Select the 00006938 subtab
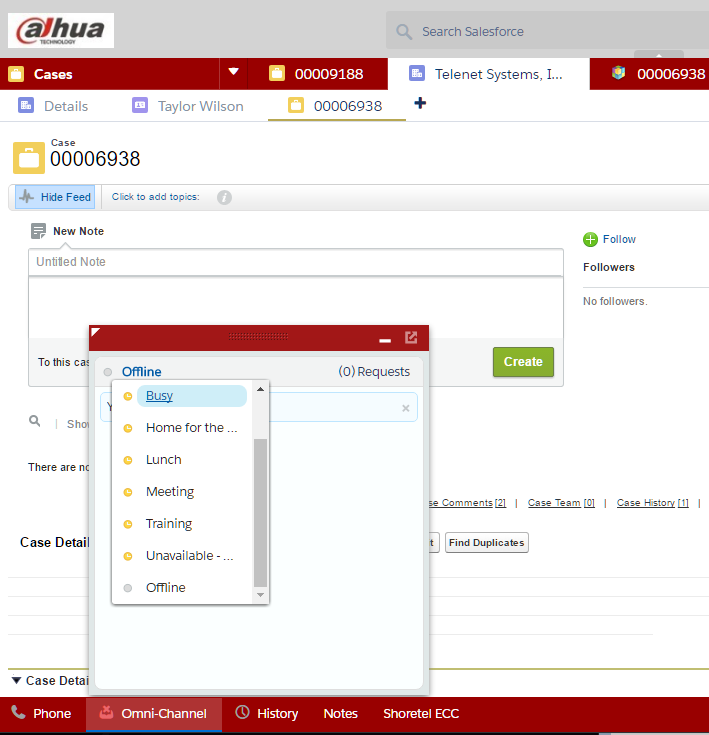Screen dimensions: 709x735 (336, 106)
